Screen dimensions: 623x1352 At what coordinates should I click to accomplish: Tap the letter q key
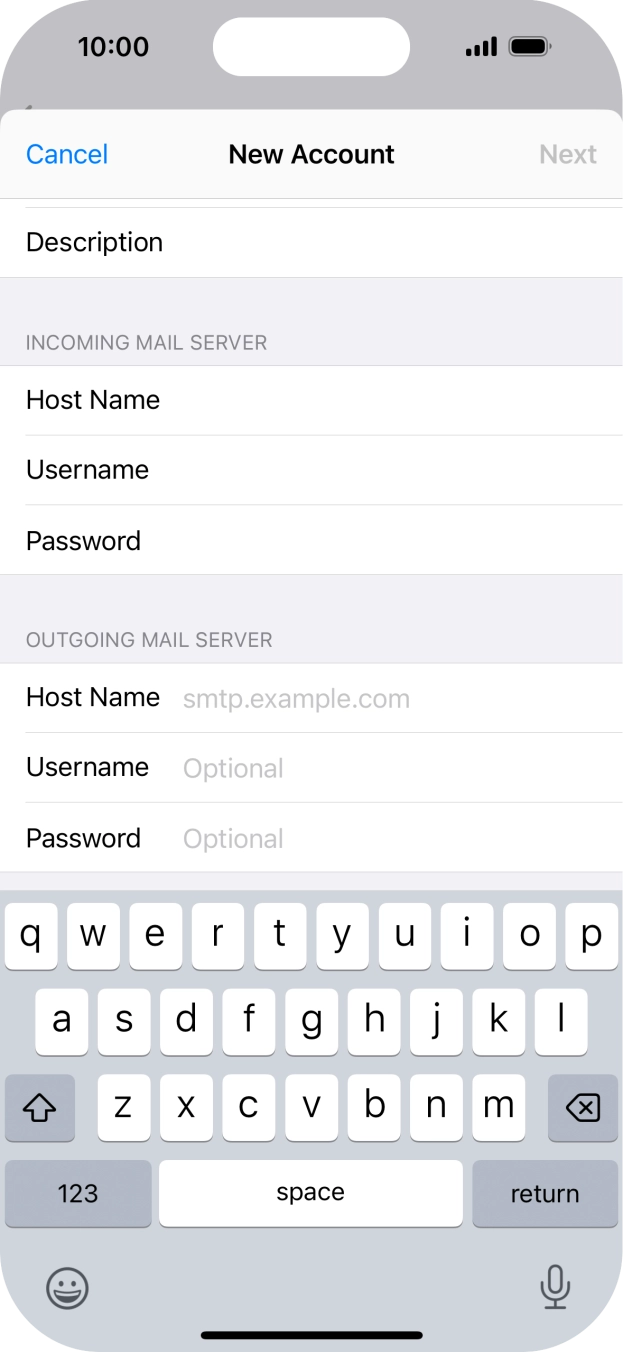coord(31,936)
